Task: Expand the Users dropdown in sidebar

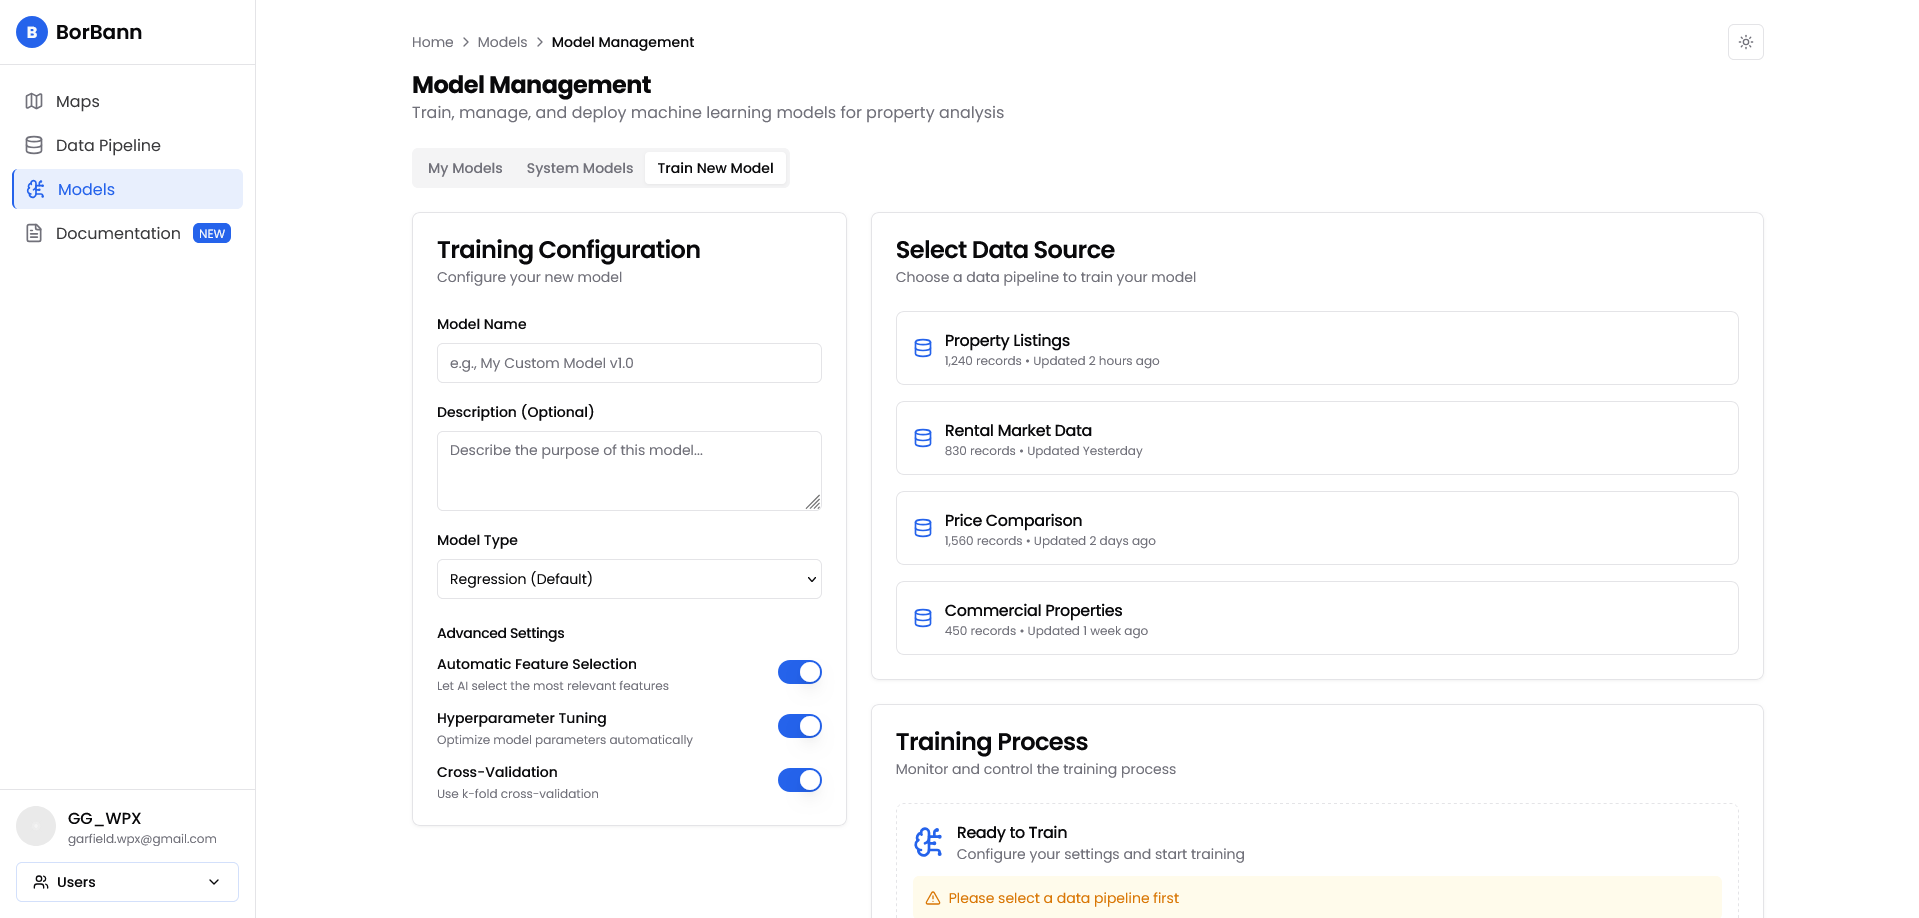Action: pyautogui.click(x=127, y=882)
